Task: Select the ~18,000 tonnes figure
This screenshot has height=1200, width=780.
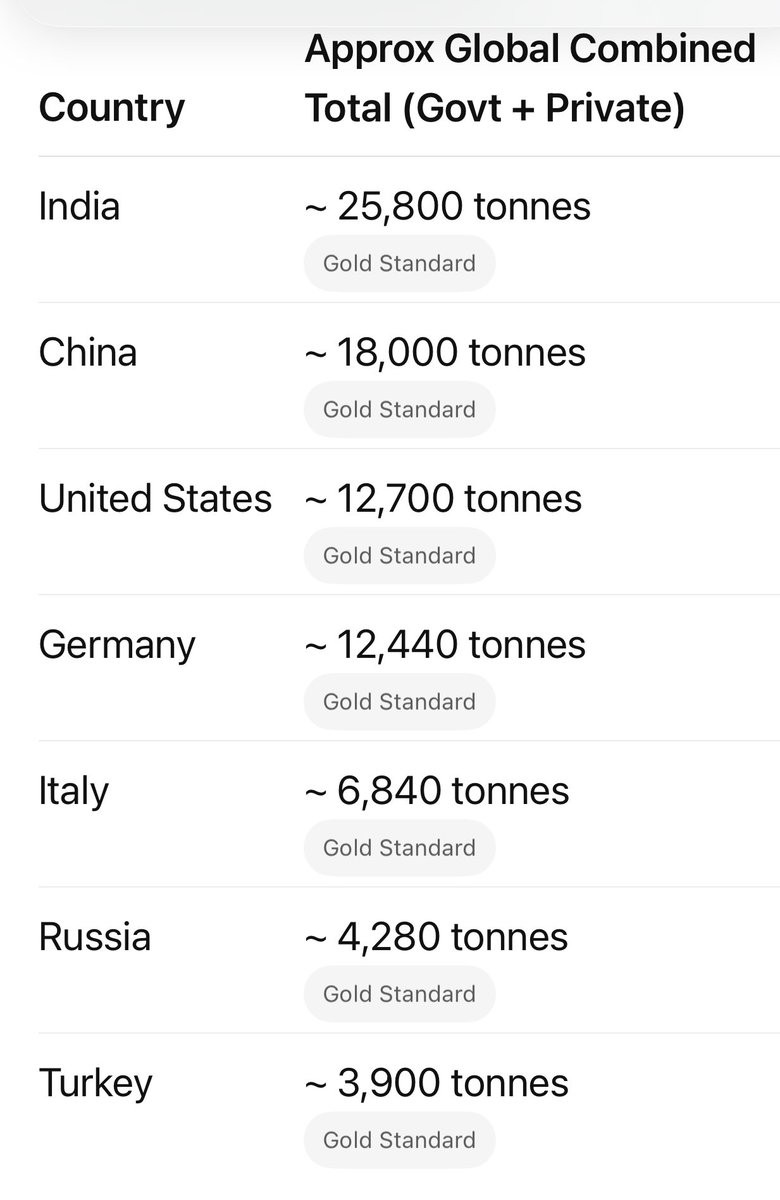Action: [x=445, y=353]
